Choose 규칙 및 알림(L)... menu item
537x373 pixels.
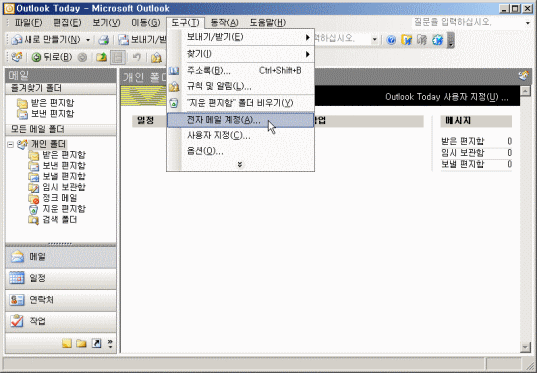[x=240, y=86]
